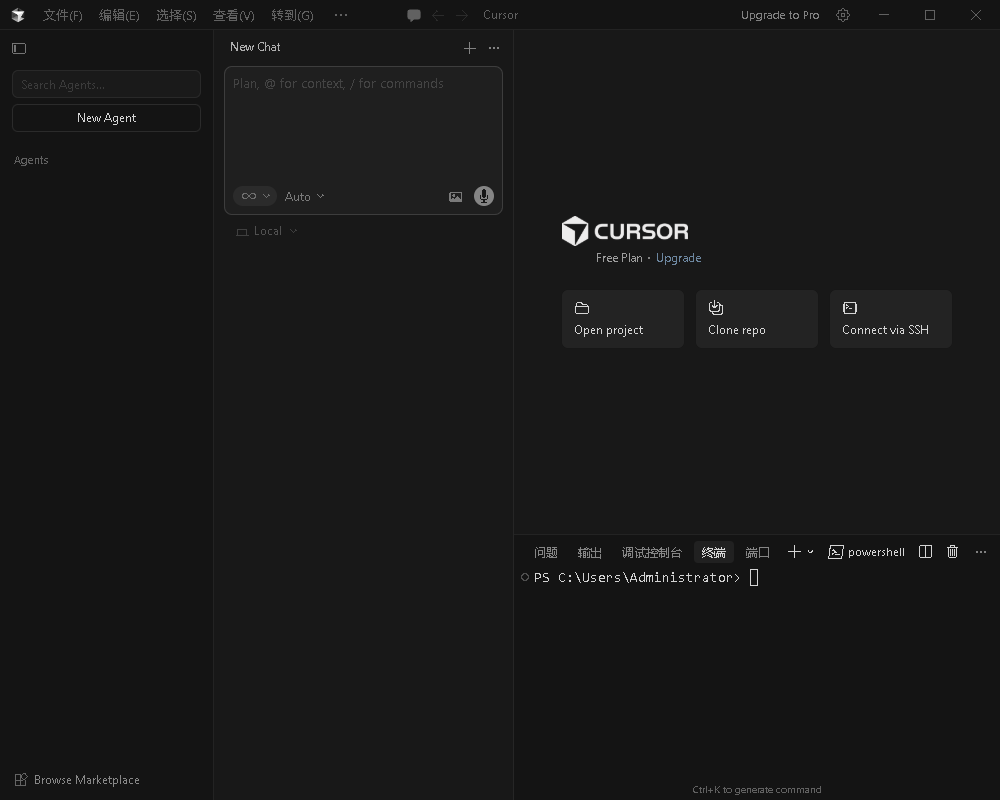Screen dimensions: 1000x800
Task: Split the terminal panel
Action: (x=926, y=552)
